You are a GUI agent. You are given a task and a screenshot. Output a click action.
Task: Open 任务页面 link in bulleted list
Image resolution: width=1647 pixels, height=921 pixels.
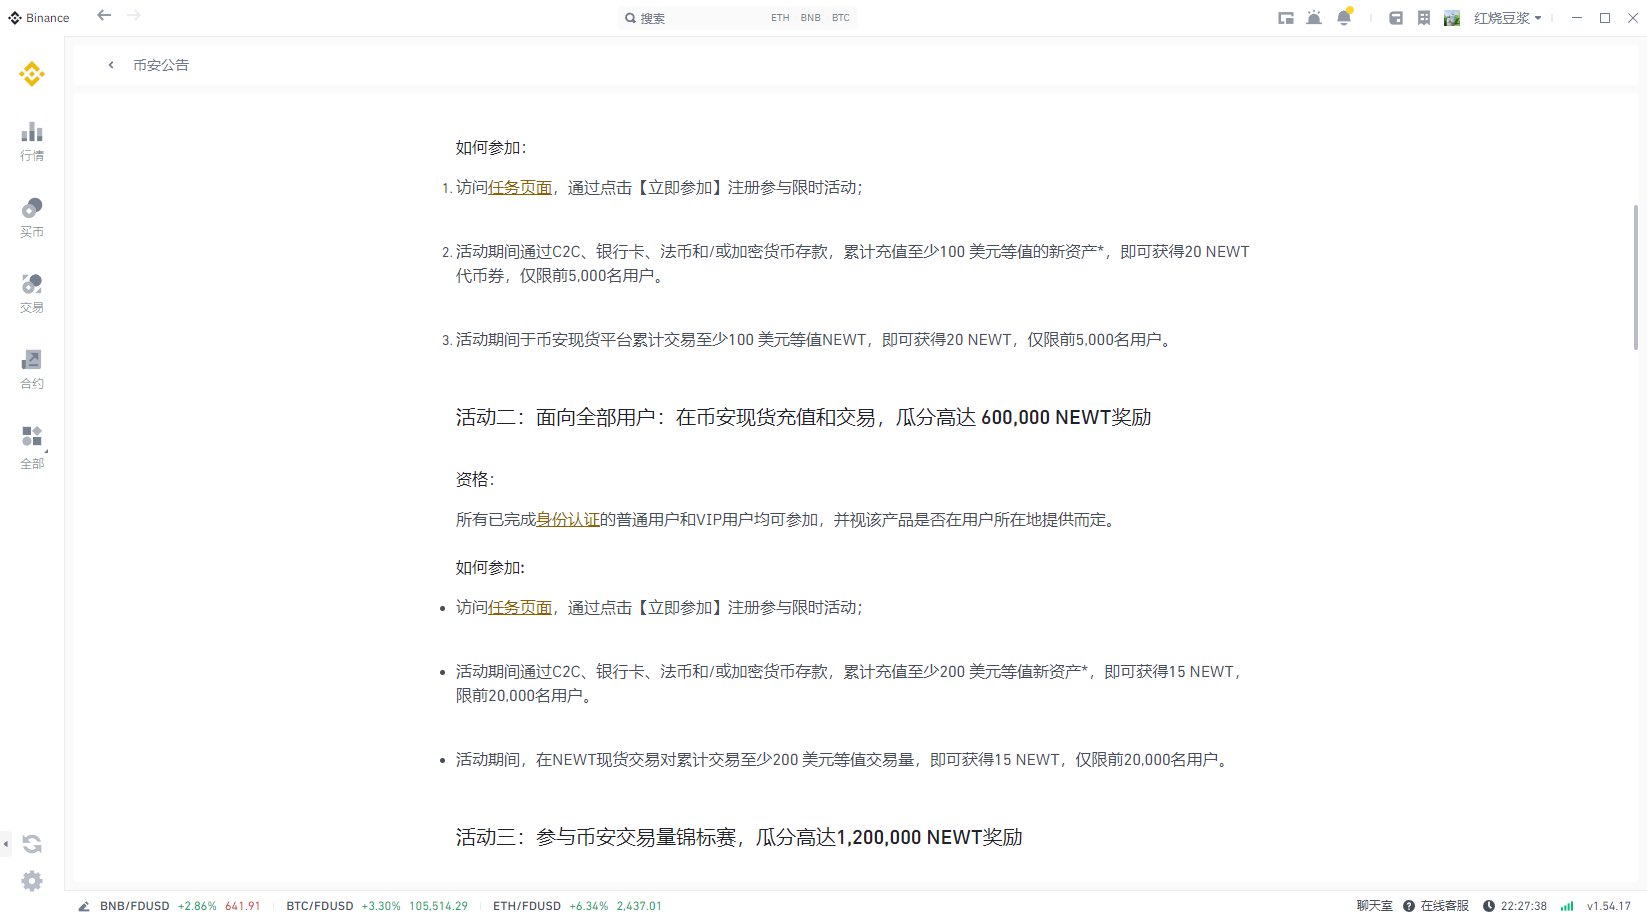(520, 608)
